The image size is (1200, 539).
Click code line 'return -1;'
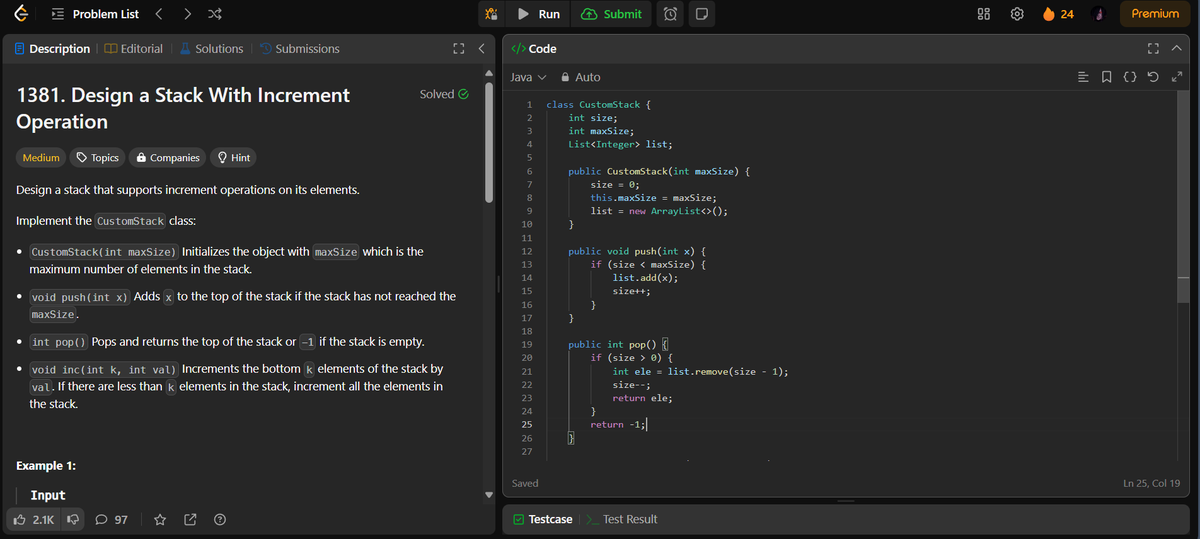(619, 424)
